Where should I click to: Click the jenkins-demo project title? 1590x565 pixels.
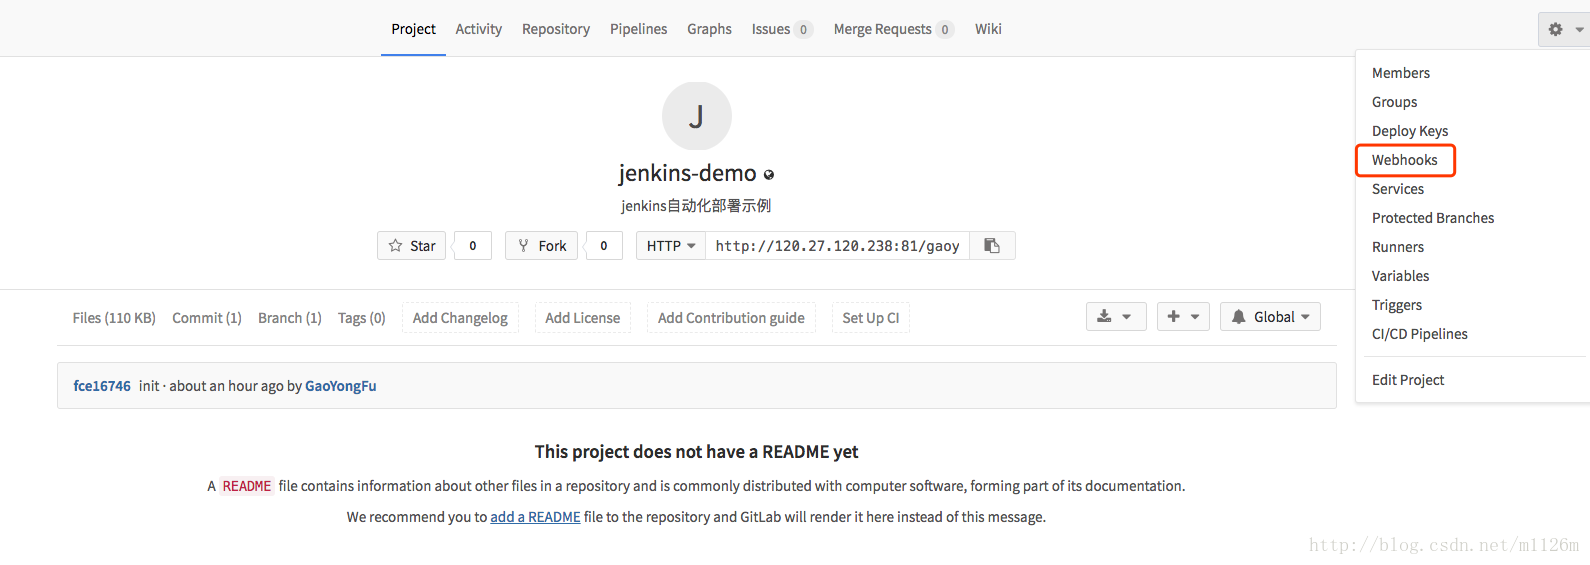click(x=687, y=173)
